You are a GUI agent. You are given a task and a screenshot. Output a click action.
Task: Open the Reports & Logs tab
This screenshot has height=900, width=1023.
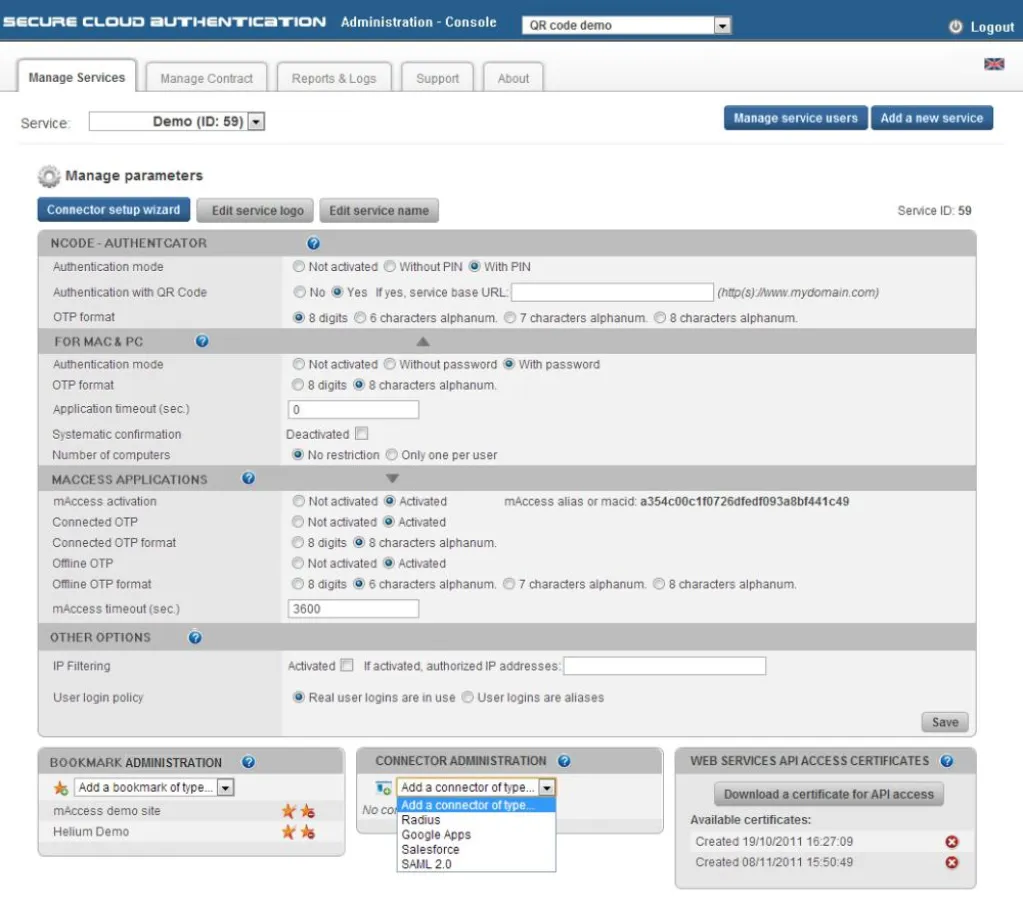tap(333, 76)
